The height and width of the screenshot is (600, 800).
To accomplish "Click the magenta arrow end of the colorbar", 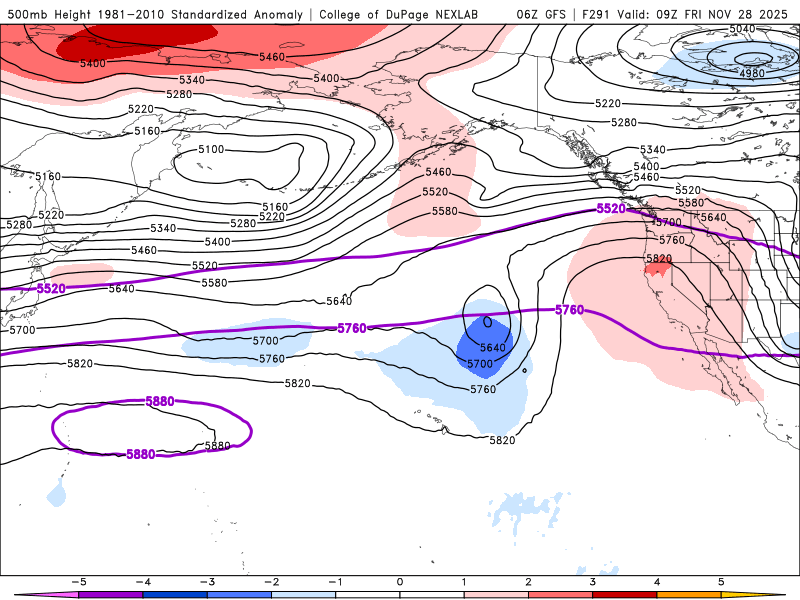I will point(46,595).
